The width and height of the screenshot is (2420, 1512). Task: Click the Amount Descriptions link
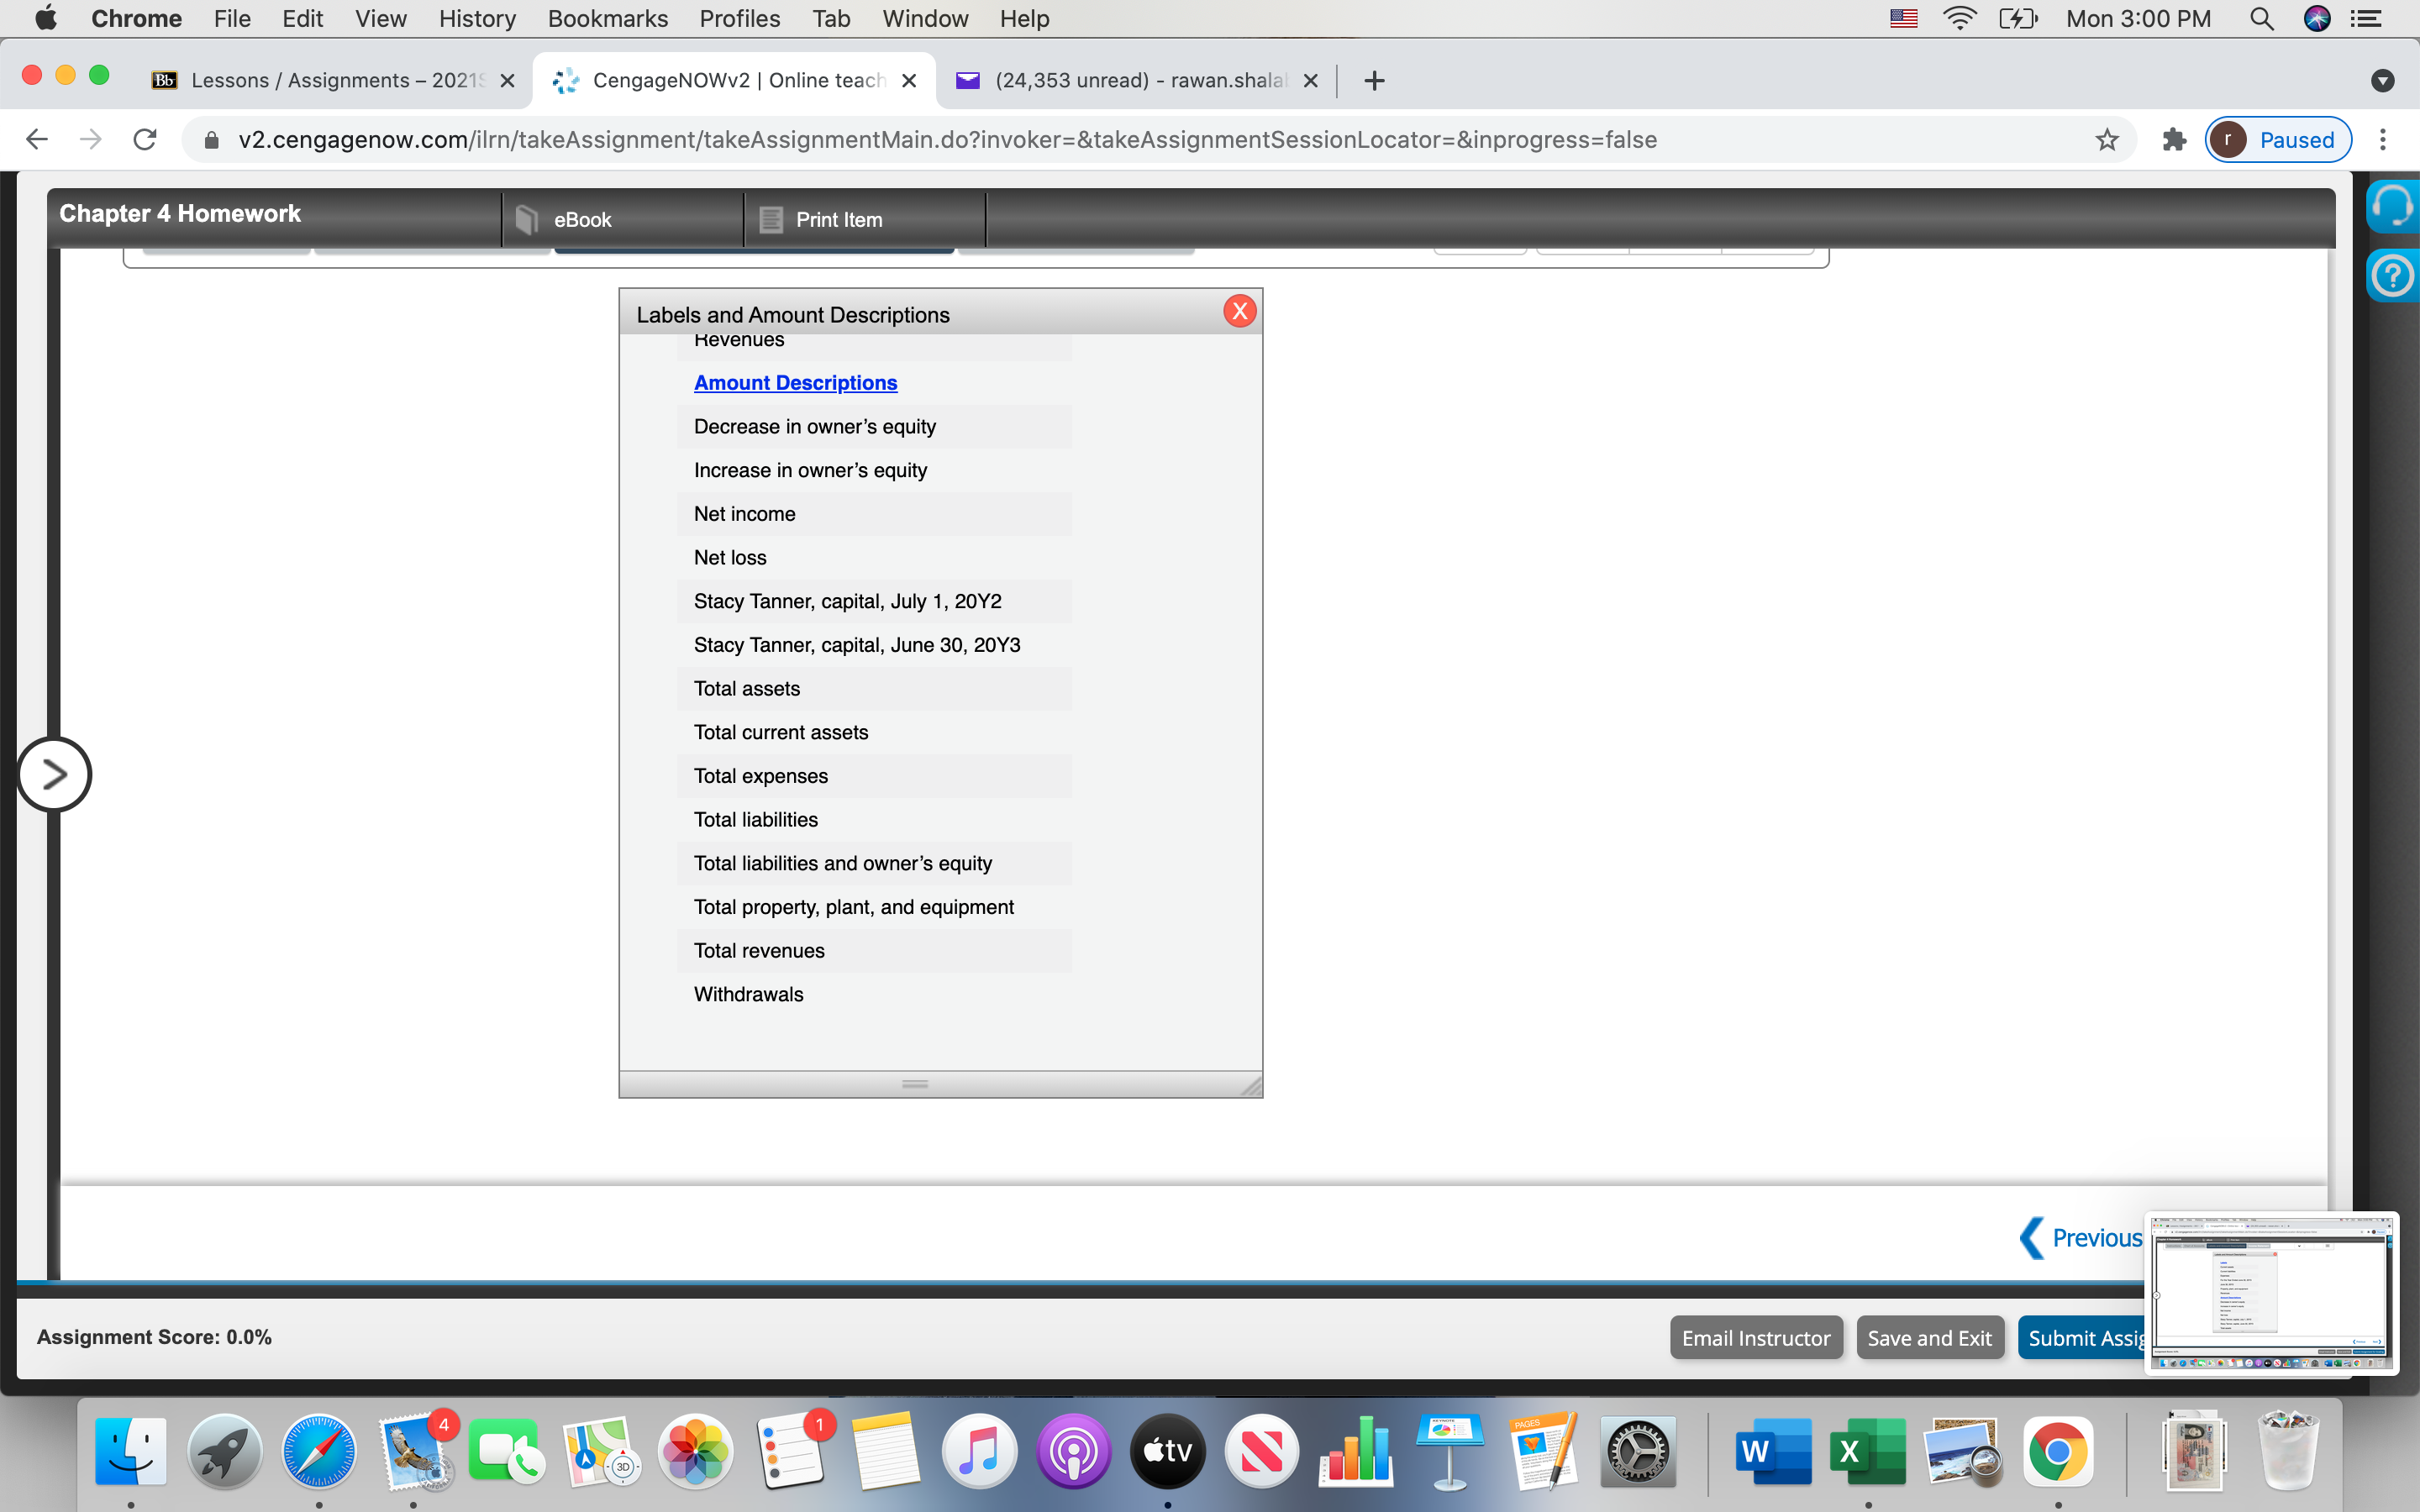point(795,383)
